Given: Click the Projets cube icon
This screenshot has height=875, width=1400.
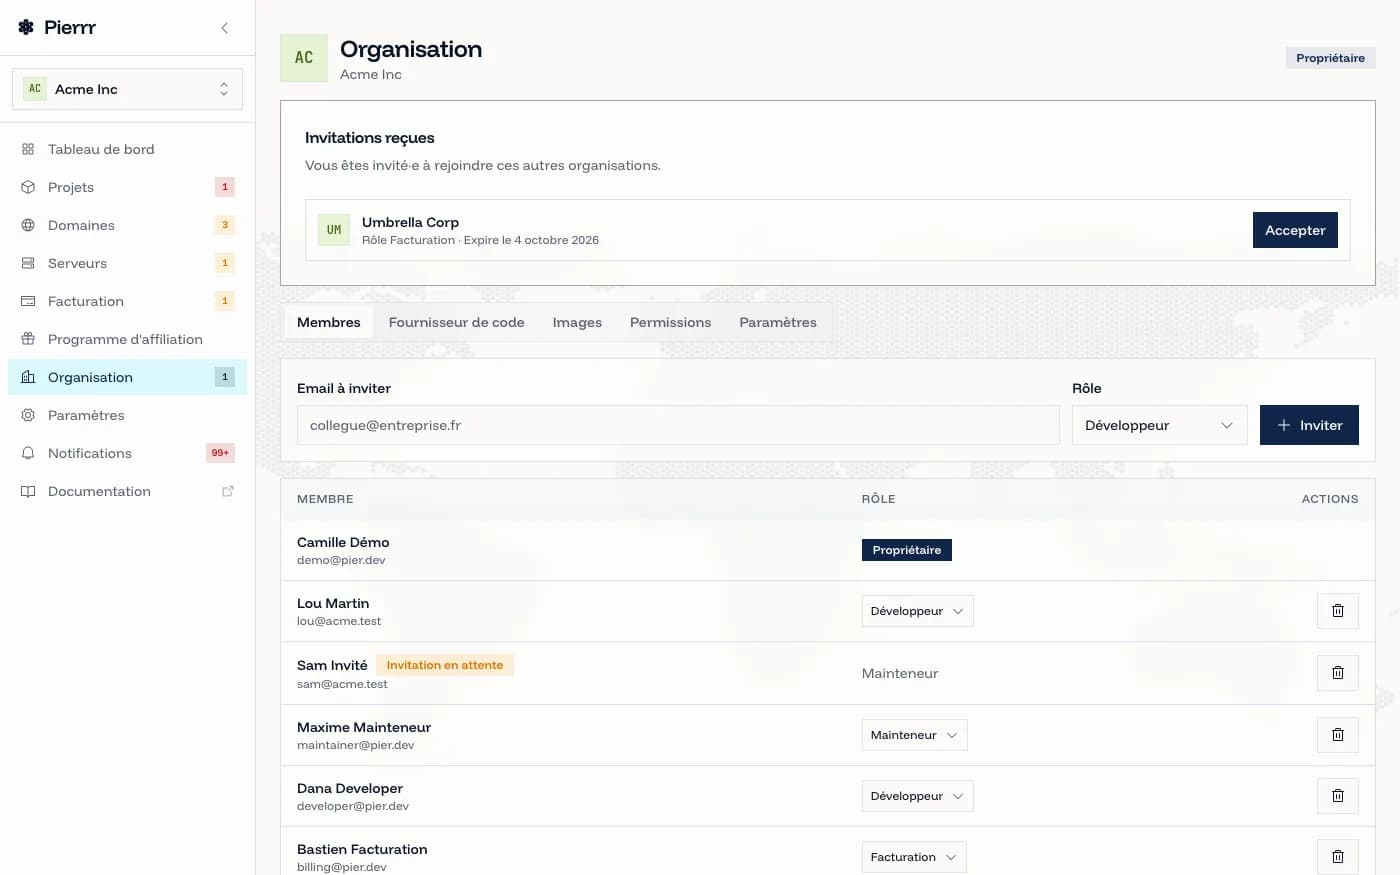Looking at the screenshot, I should click(x=28, y=187).
